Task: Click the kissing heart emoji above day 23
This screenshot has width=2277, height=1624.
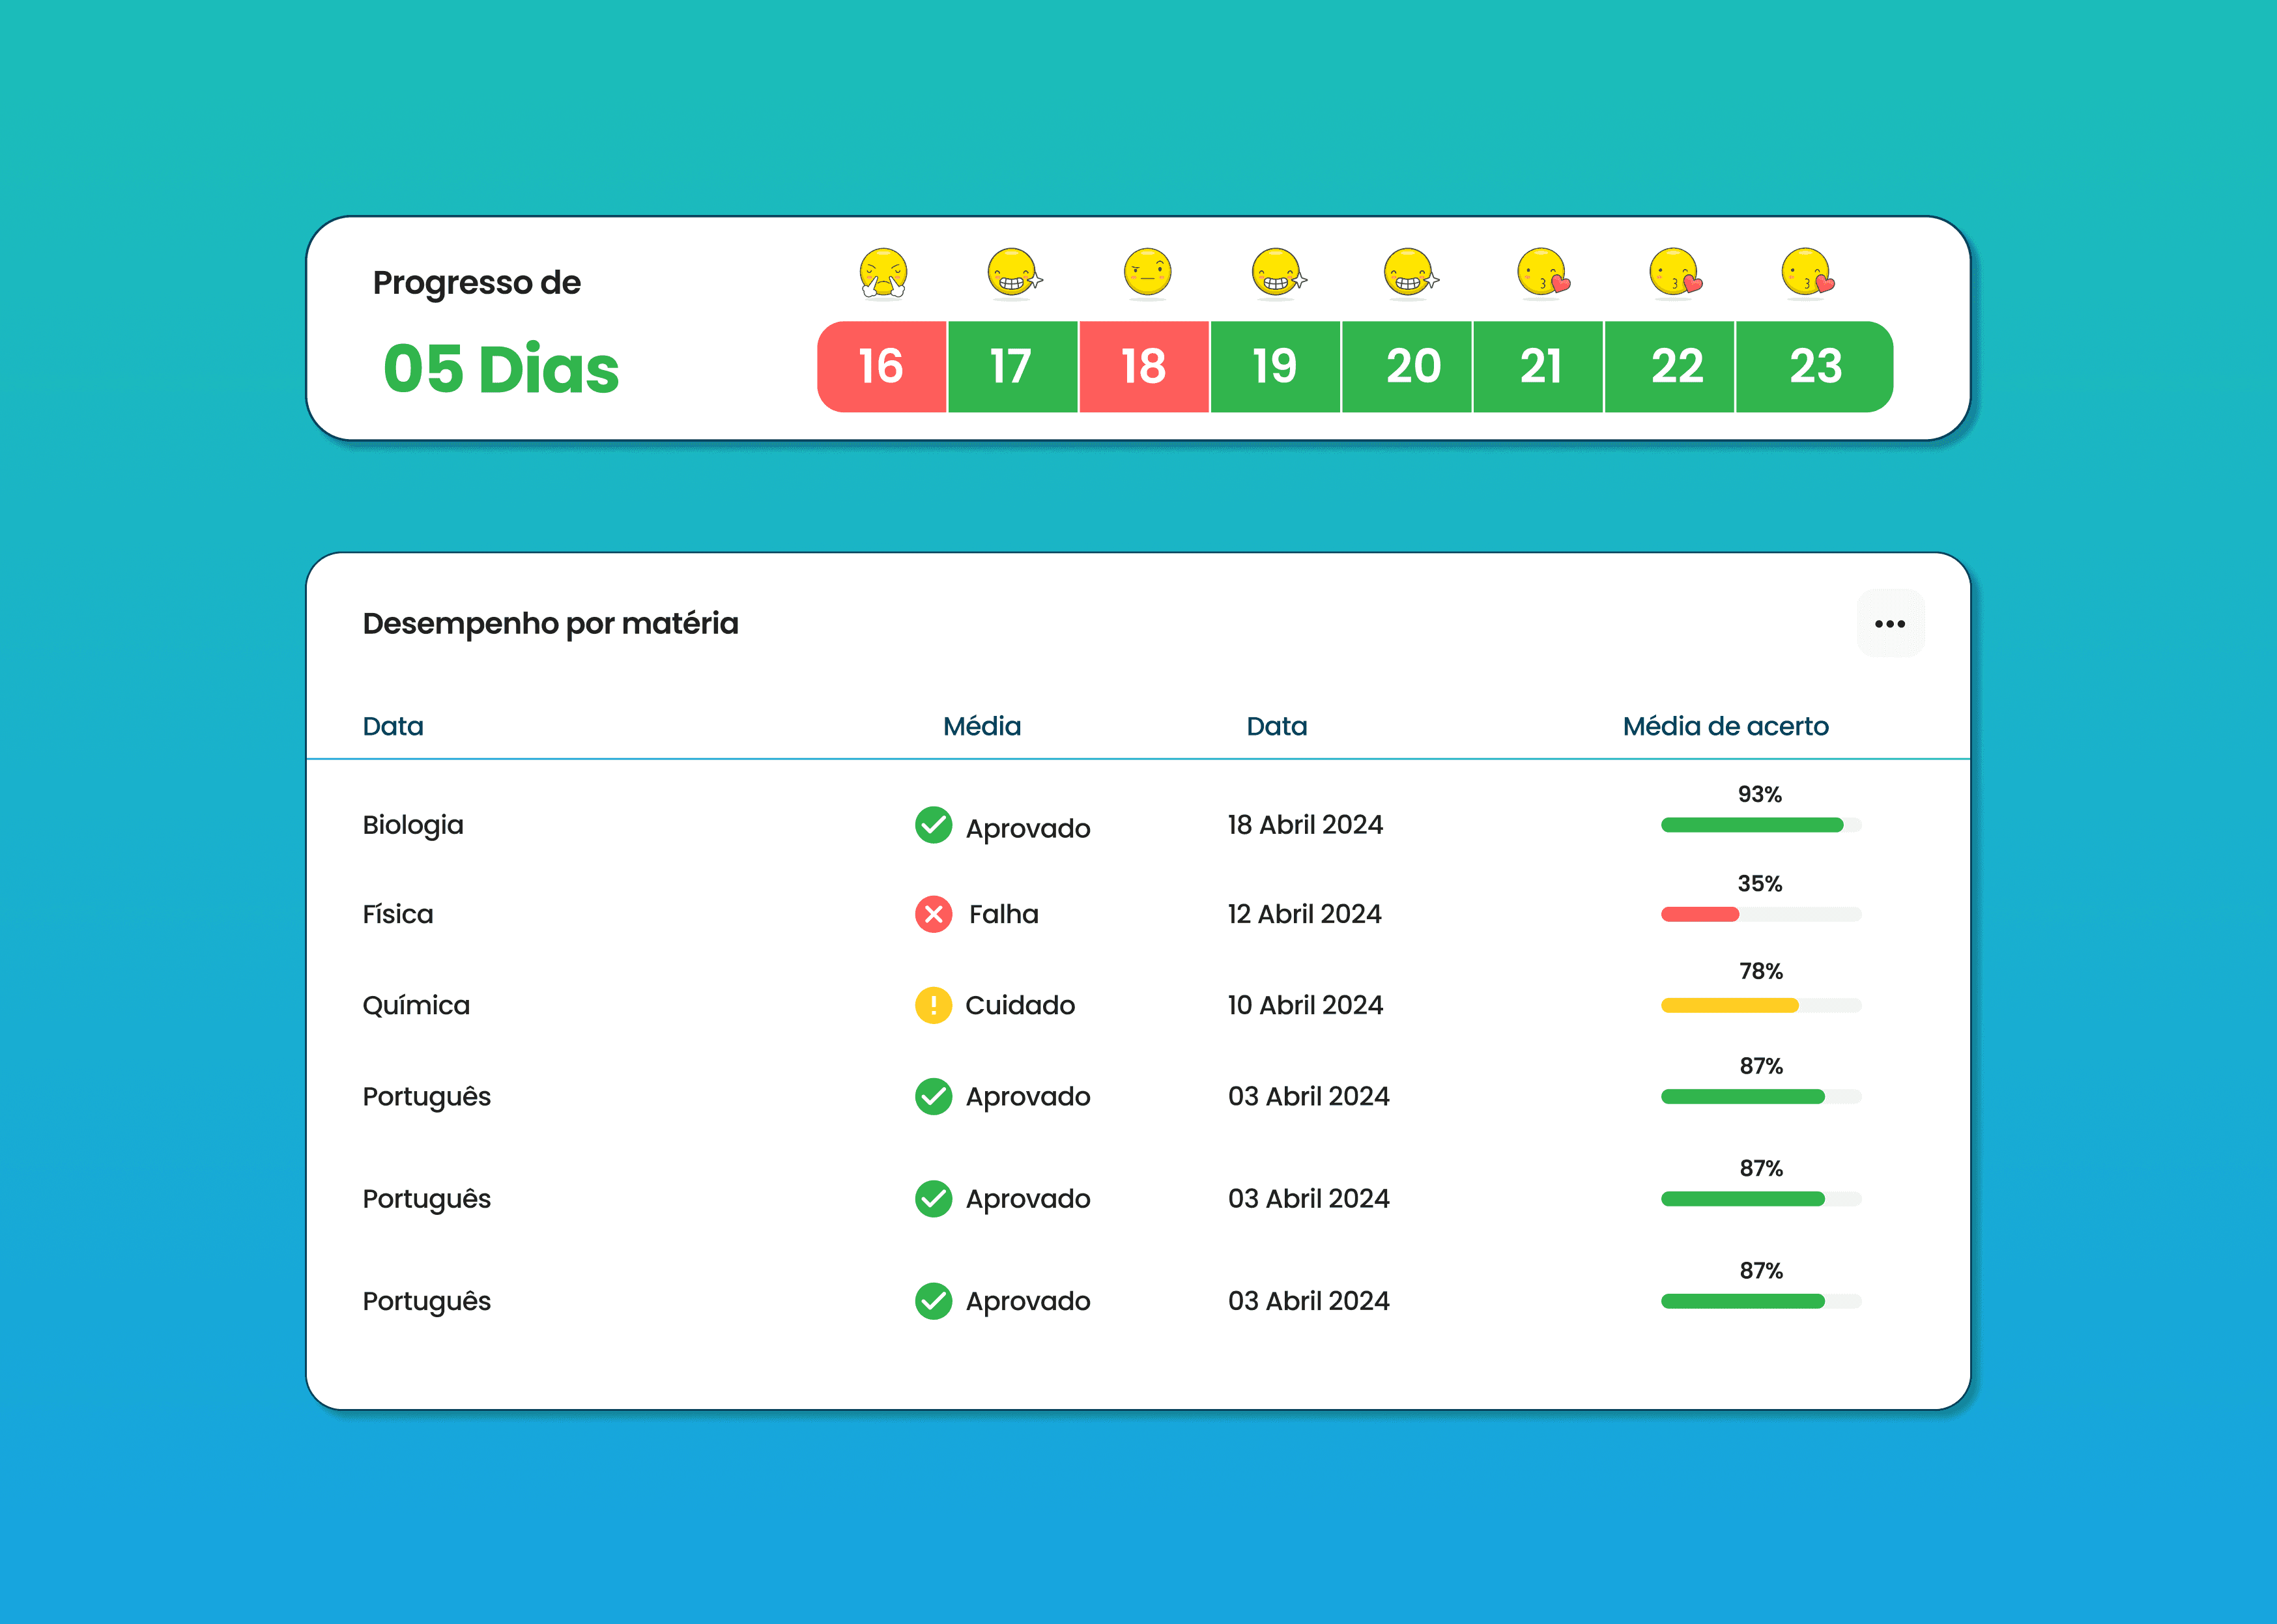Action: pos(1806,273)
